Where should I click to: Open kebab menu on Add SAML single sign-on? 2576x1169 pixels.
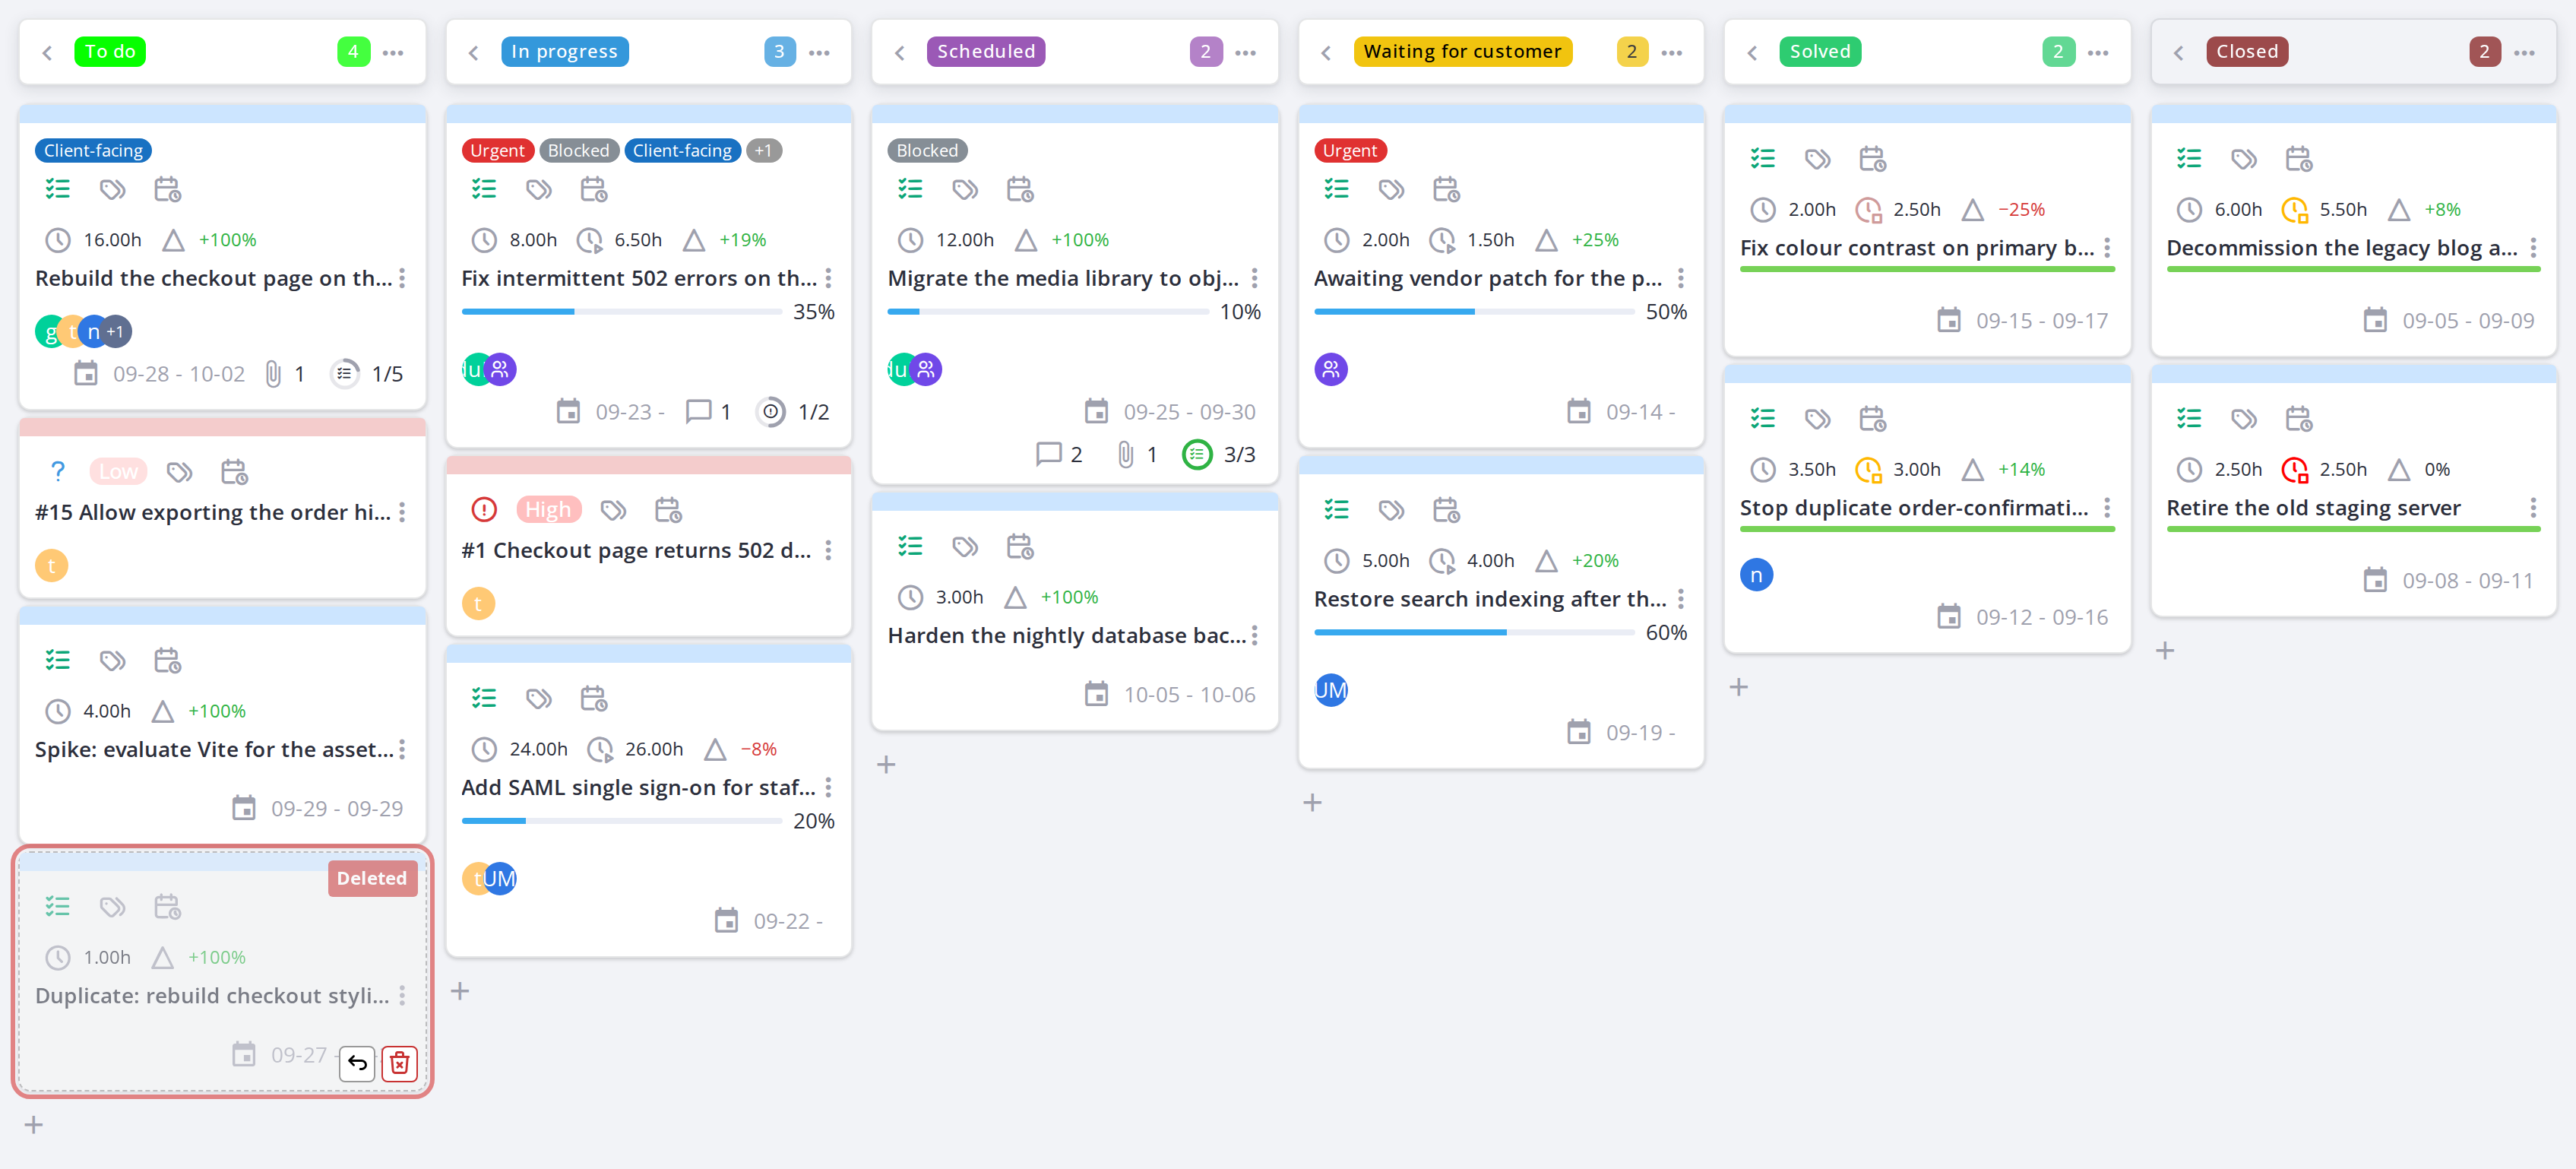click(x=828, y=787)
